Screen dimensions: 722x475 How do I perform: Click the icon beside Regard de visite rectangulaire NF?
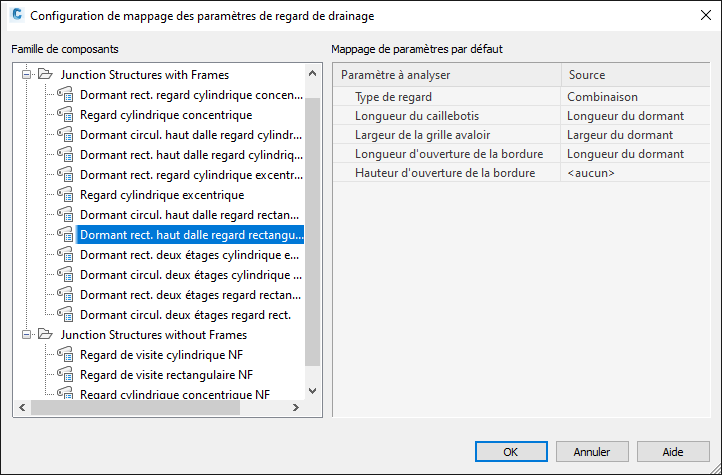coord(66,375)
